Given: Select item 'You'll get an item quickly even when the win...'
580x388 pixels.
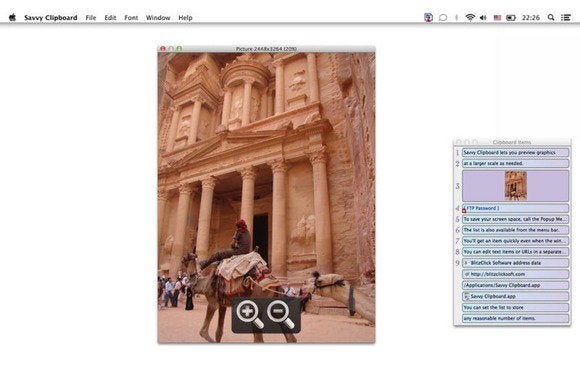Looking at the screenshot, I should tap(515, 241).
